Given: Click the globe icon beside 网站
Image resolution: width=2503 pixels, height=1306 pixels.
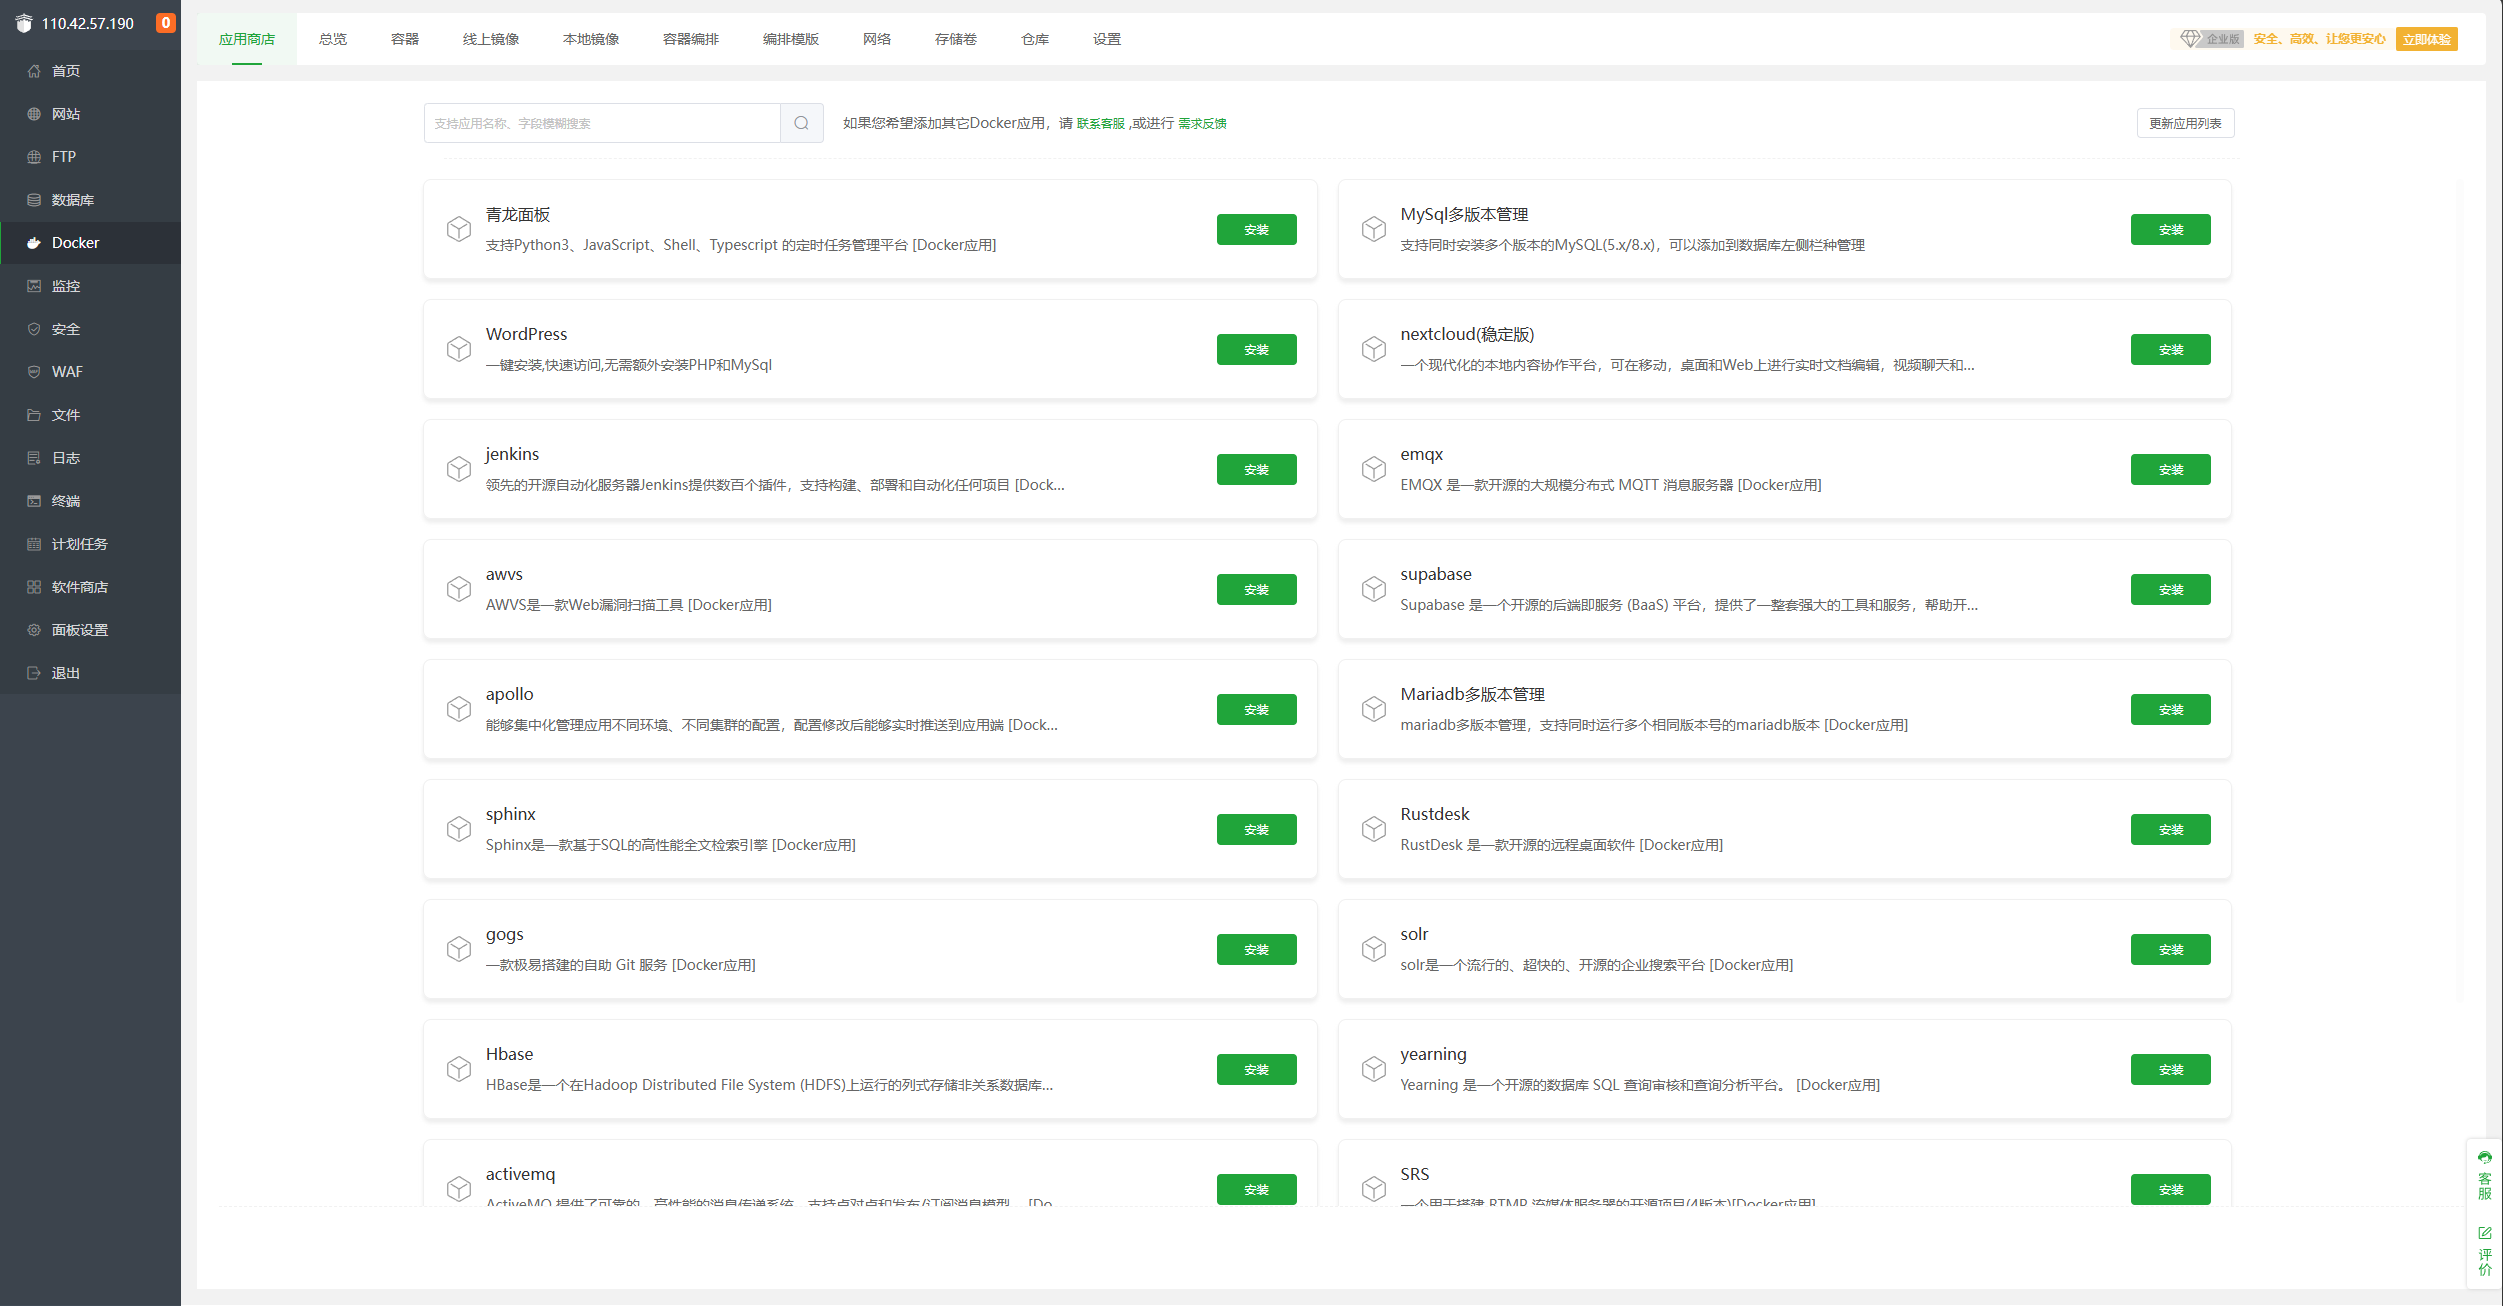Looking at the screenshot, I should coord(34,114).
